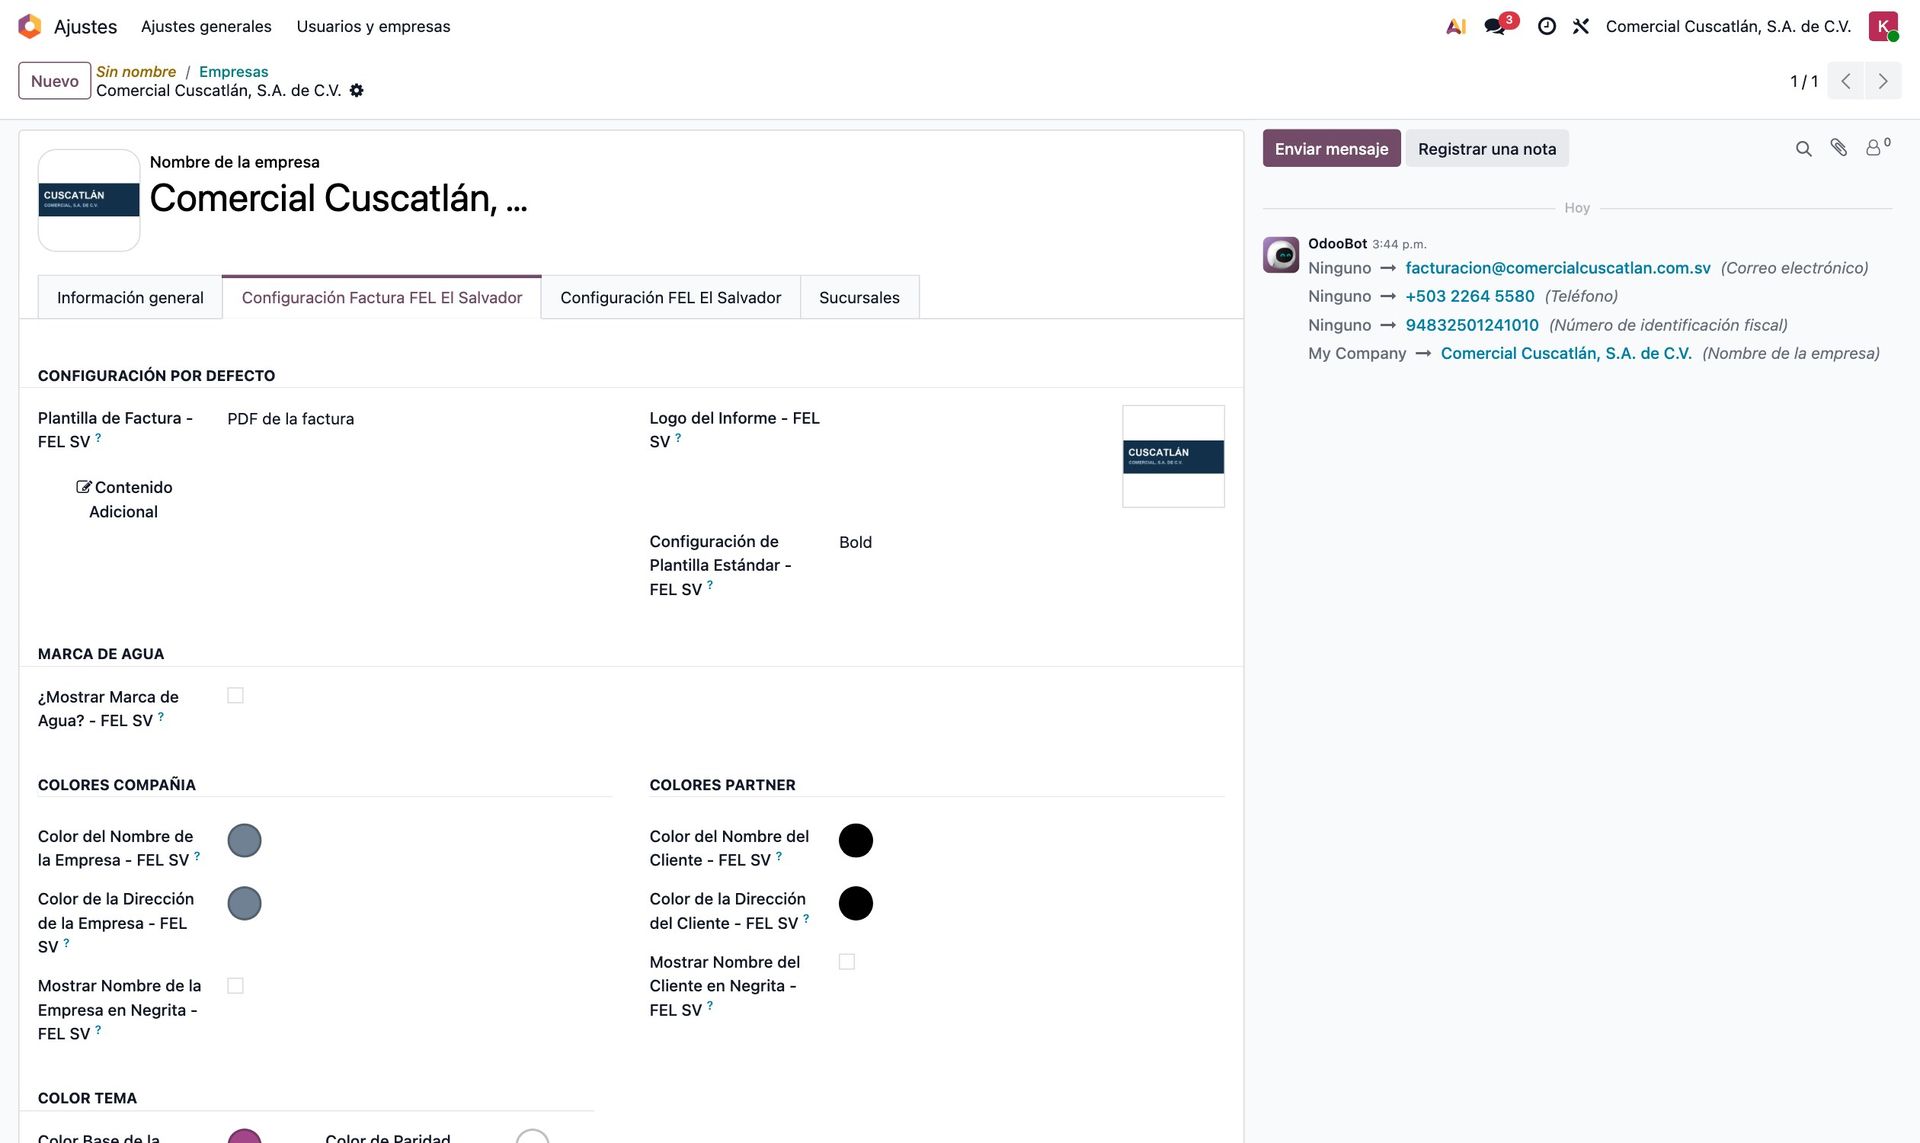This screenshot has width=1920, height=1143.
Task: Enable Mostrar Nombre del Cliente en Negrita
Action: click(x=847, y=961)
